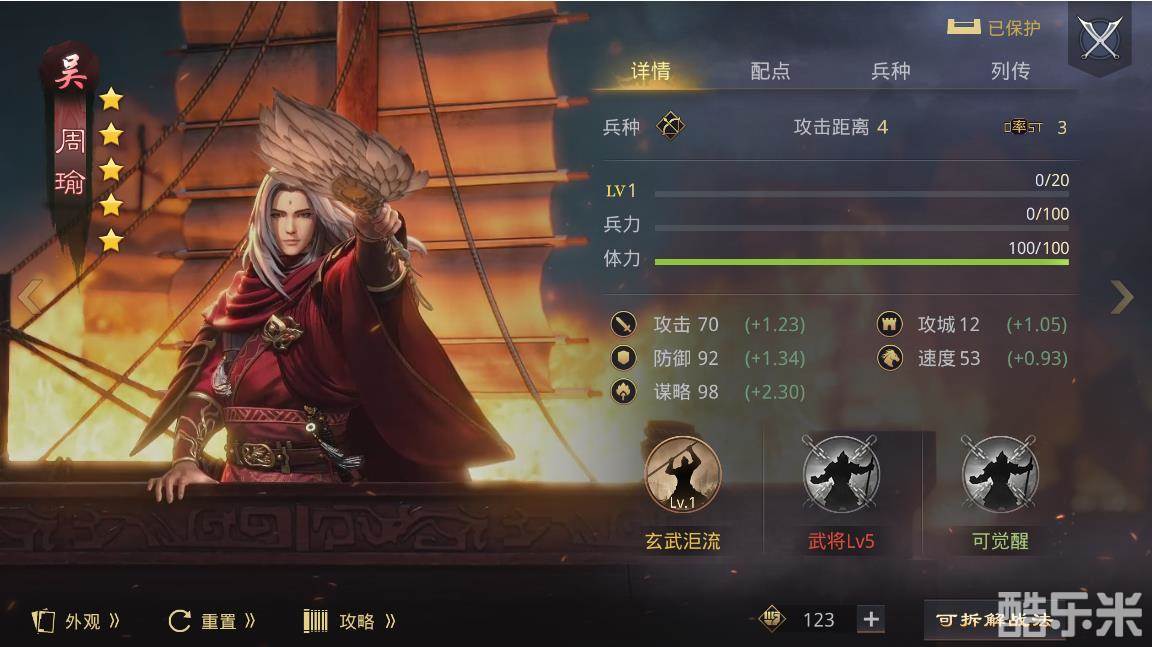
Task: Go to next general with right arrow
Action: 1122,297
